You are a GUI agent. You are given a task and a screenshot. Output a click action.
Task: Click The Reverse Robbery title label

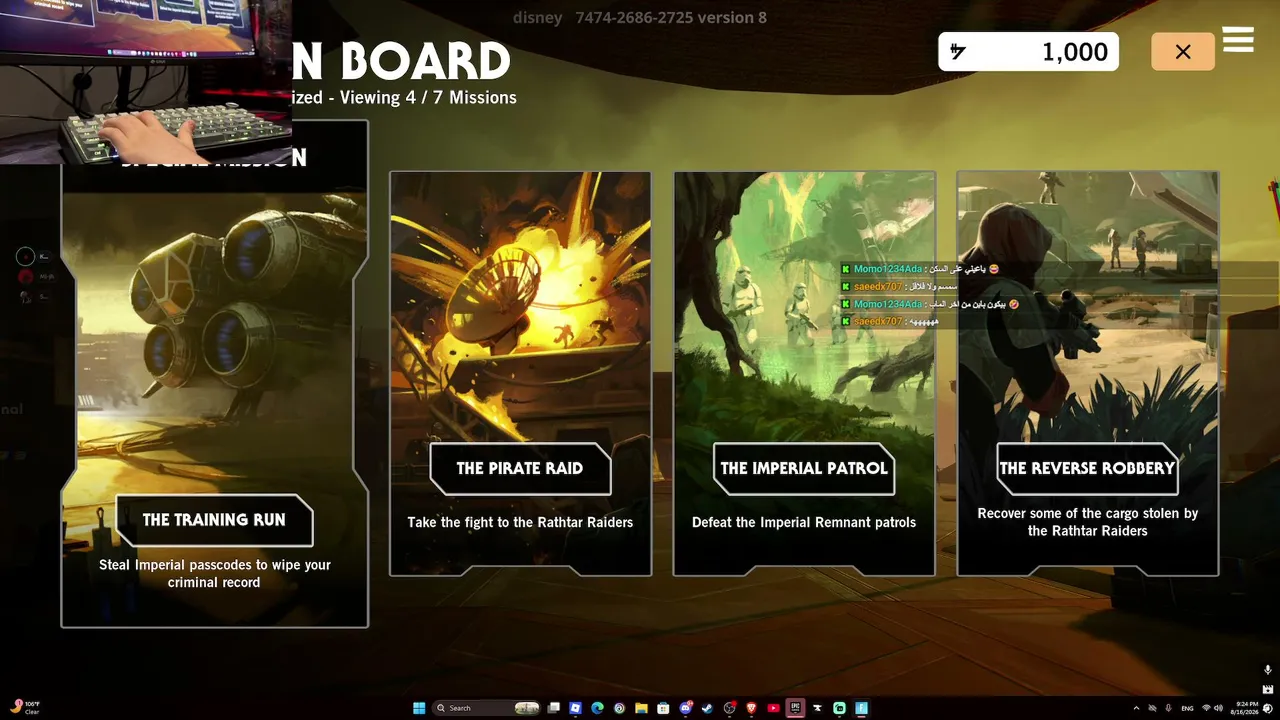tap(1087, 468)
